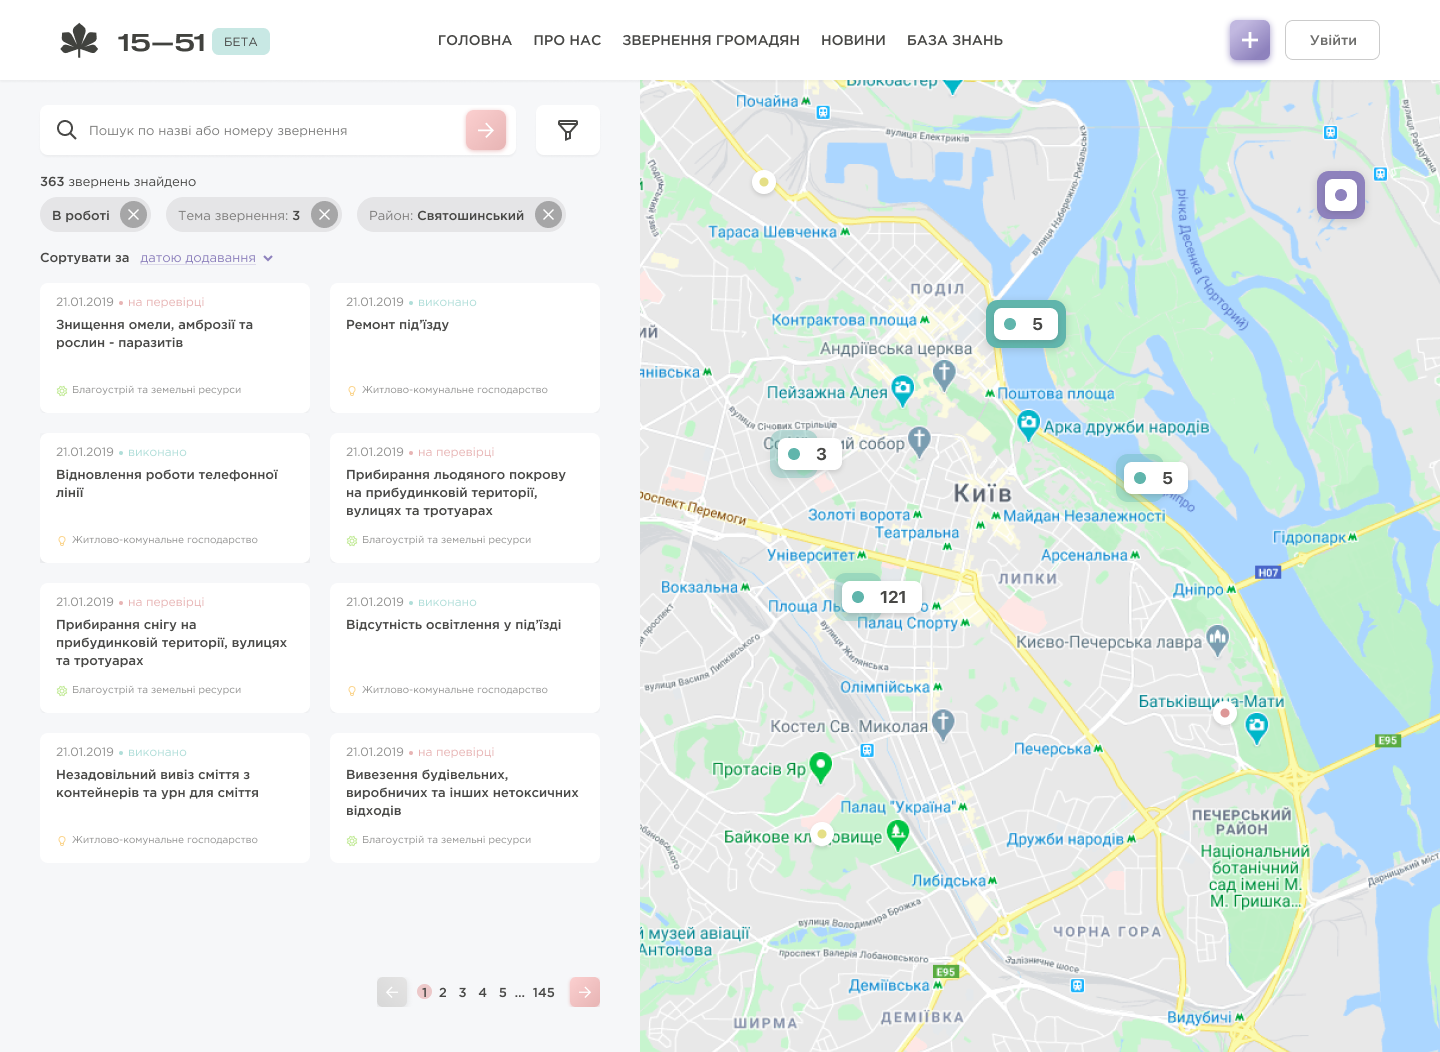Clear the "Район: Святошинський" filter chip
The width and height of the screenshot is (1440, 1052).
(548, 215)
